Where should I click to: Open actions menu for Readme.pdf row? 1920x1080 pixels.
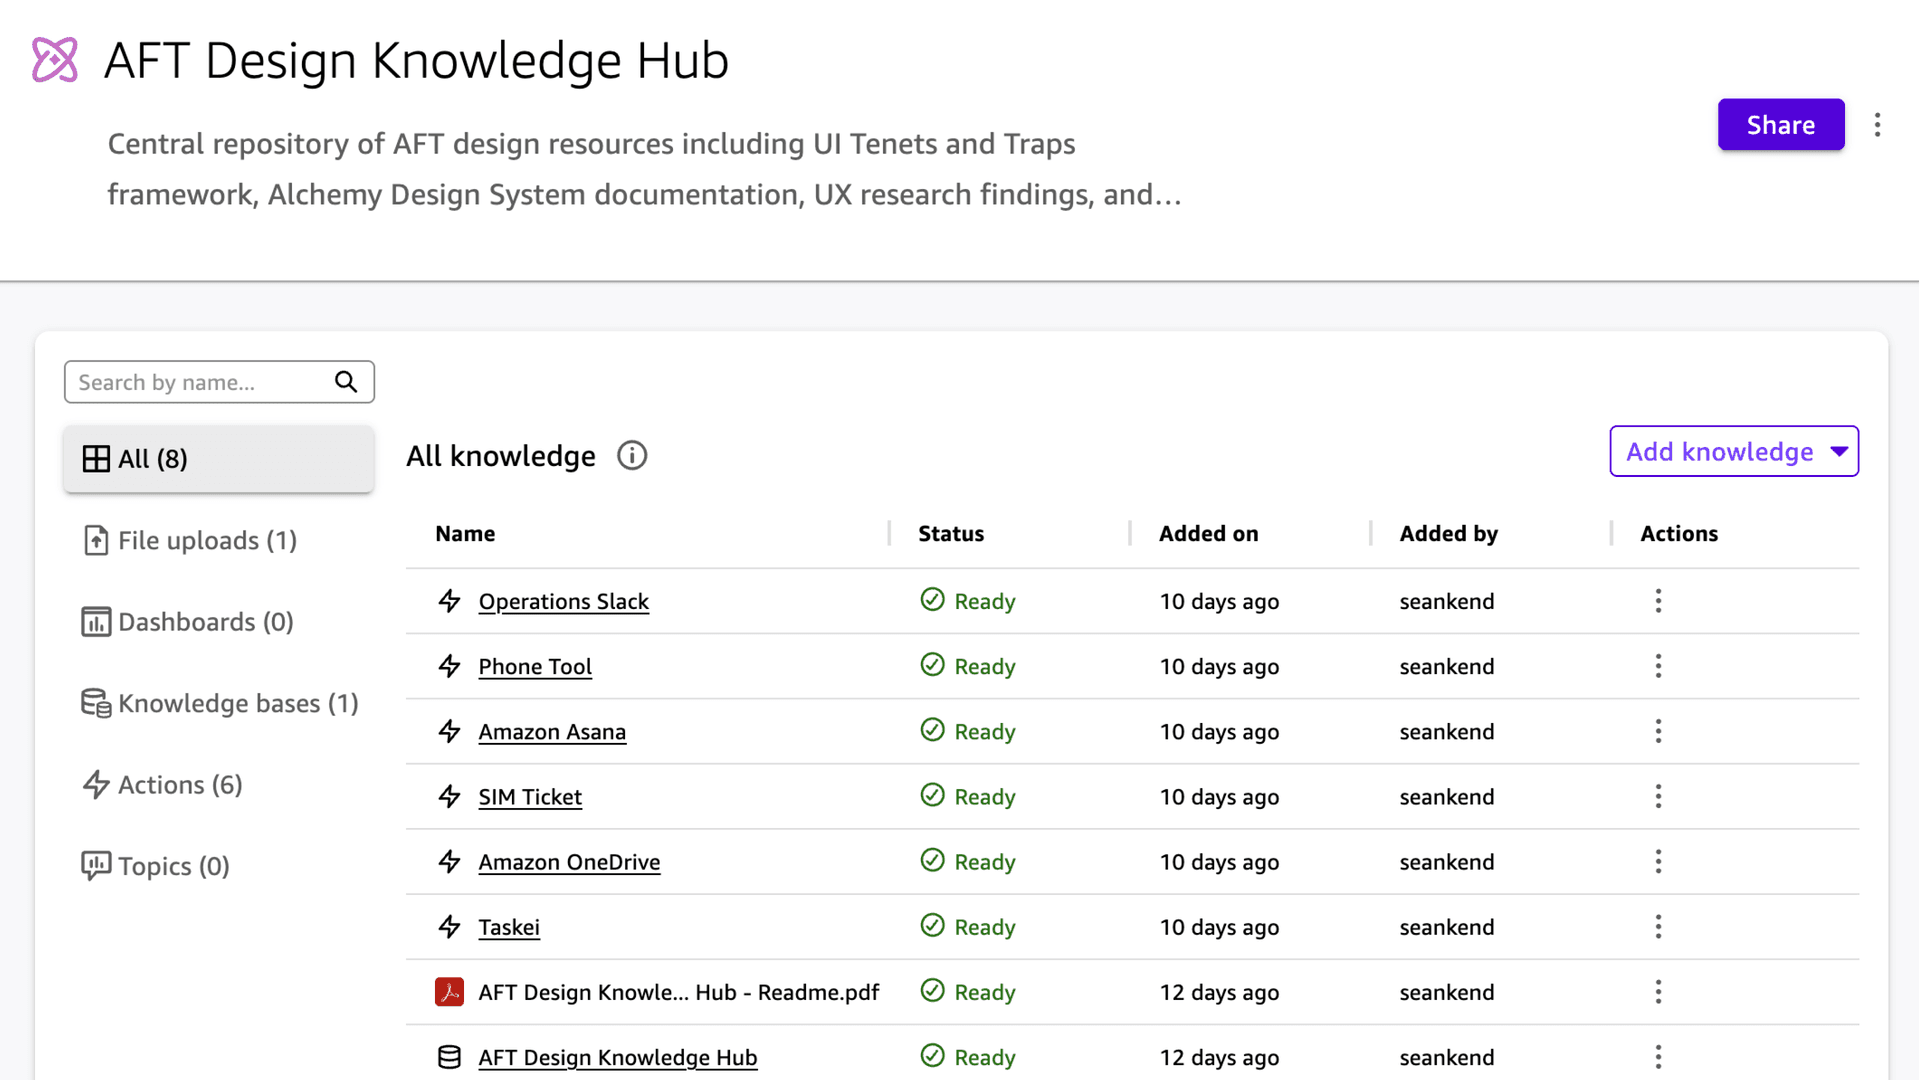click(x=1658, y=992)
